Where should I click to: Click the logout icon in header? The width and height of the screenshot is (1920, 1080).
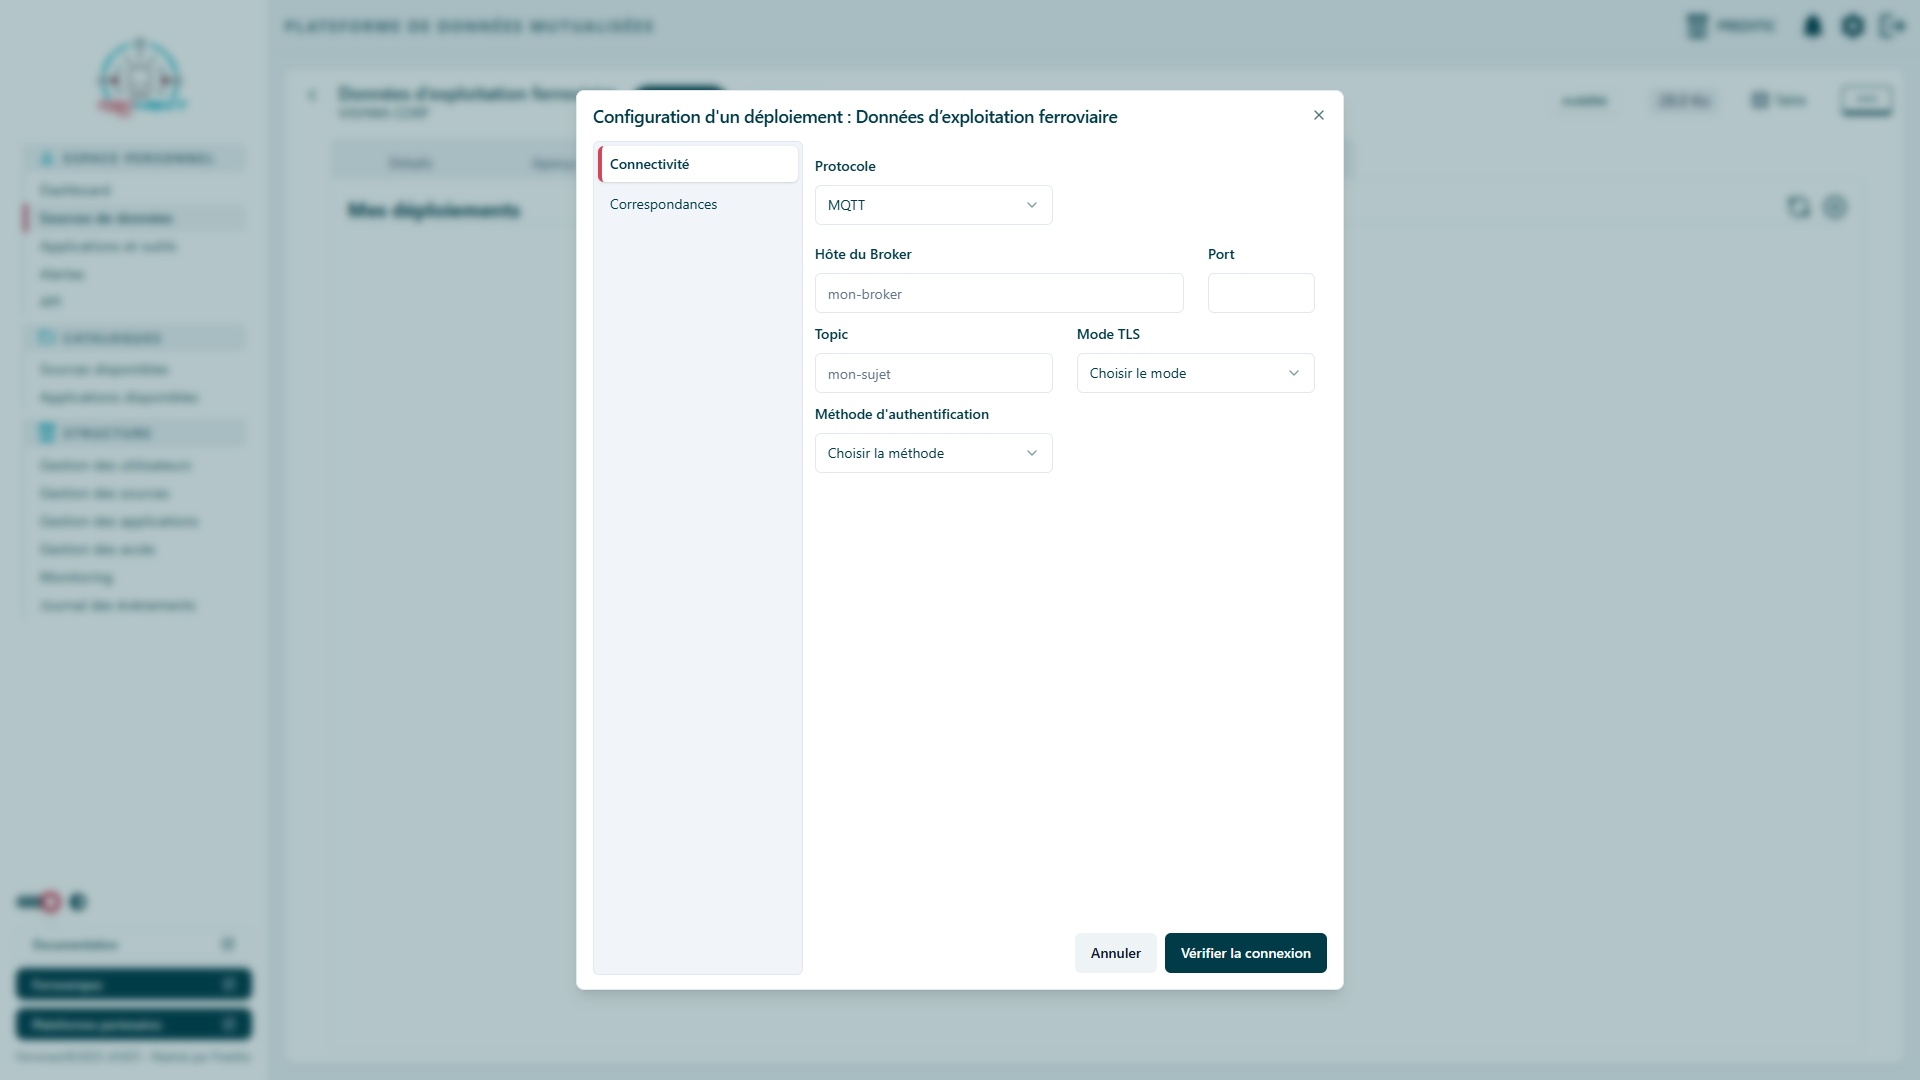click(1892, 26)
